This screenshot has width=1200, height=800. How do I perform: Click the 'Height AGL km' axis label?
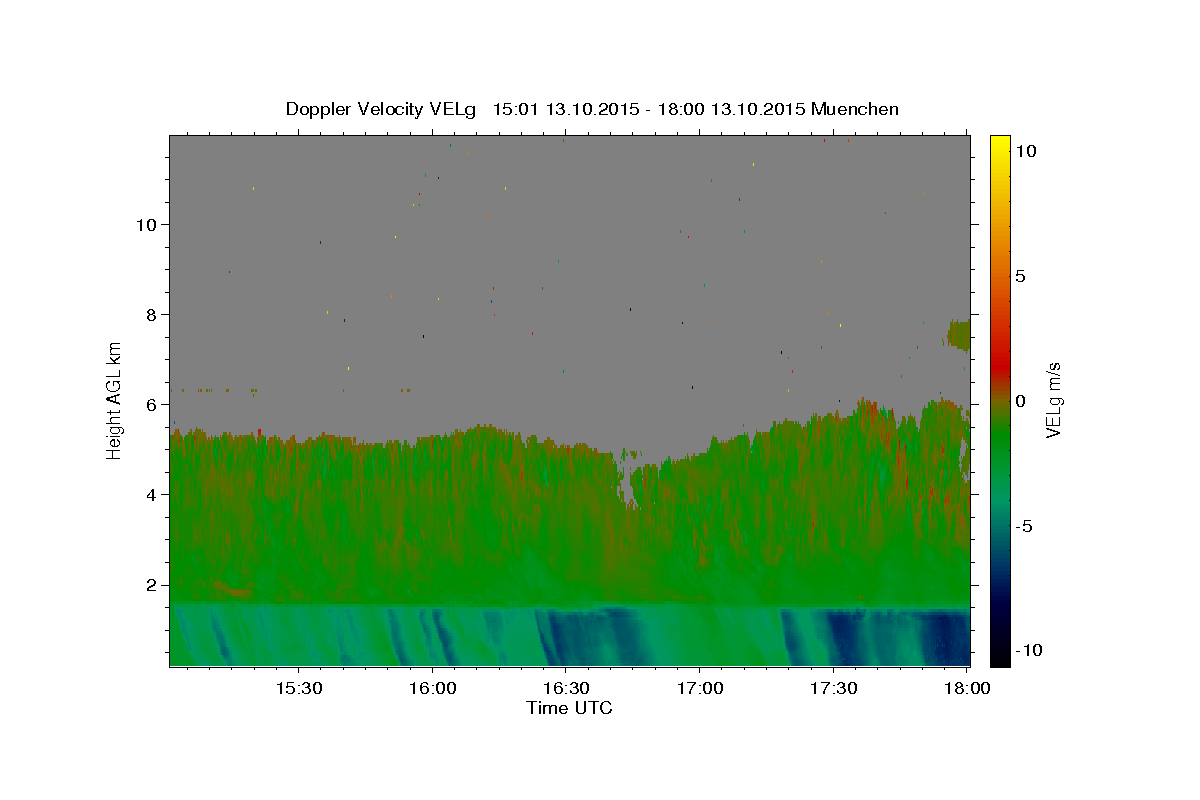[115, 401]
